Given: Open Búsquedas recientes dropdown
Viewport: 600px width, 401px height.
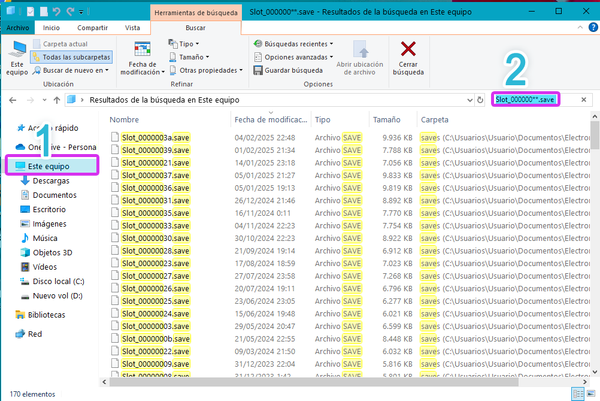Looking at the screenshot, I should click(x=293, y=44).
